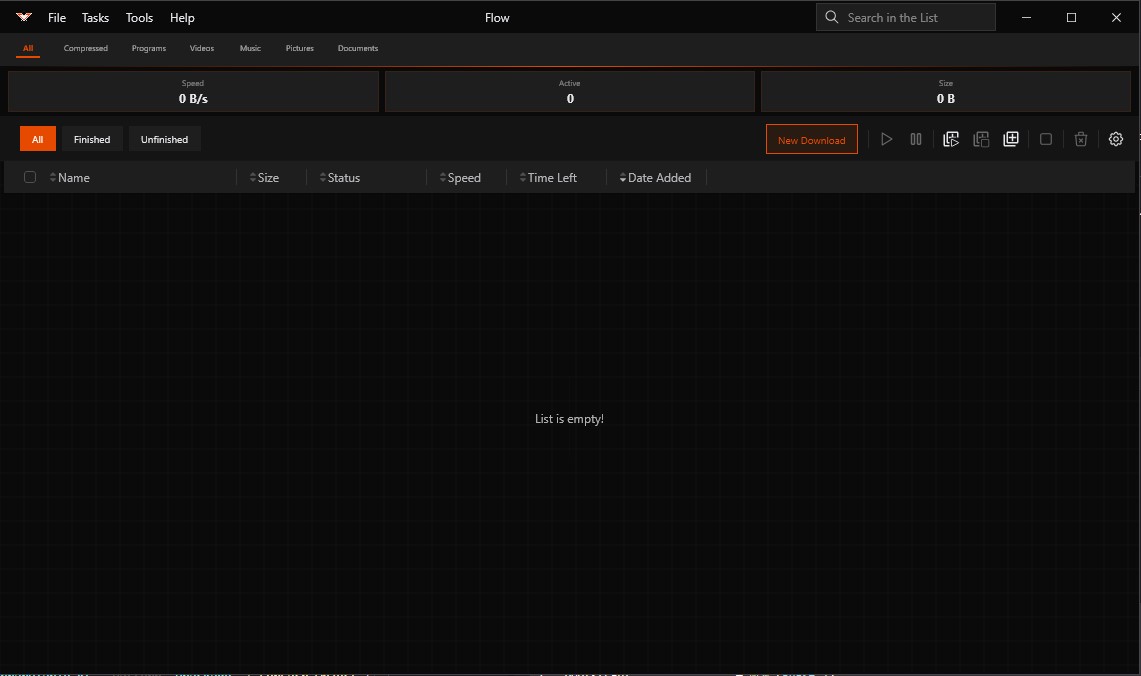1141x676 pixels.
Task: Switch to the Compressed category tab
Action: [86, 48]
